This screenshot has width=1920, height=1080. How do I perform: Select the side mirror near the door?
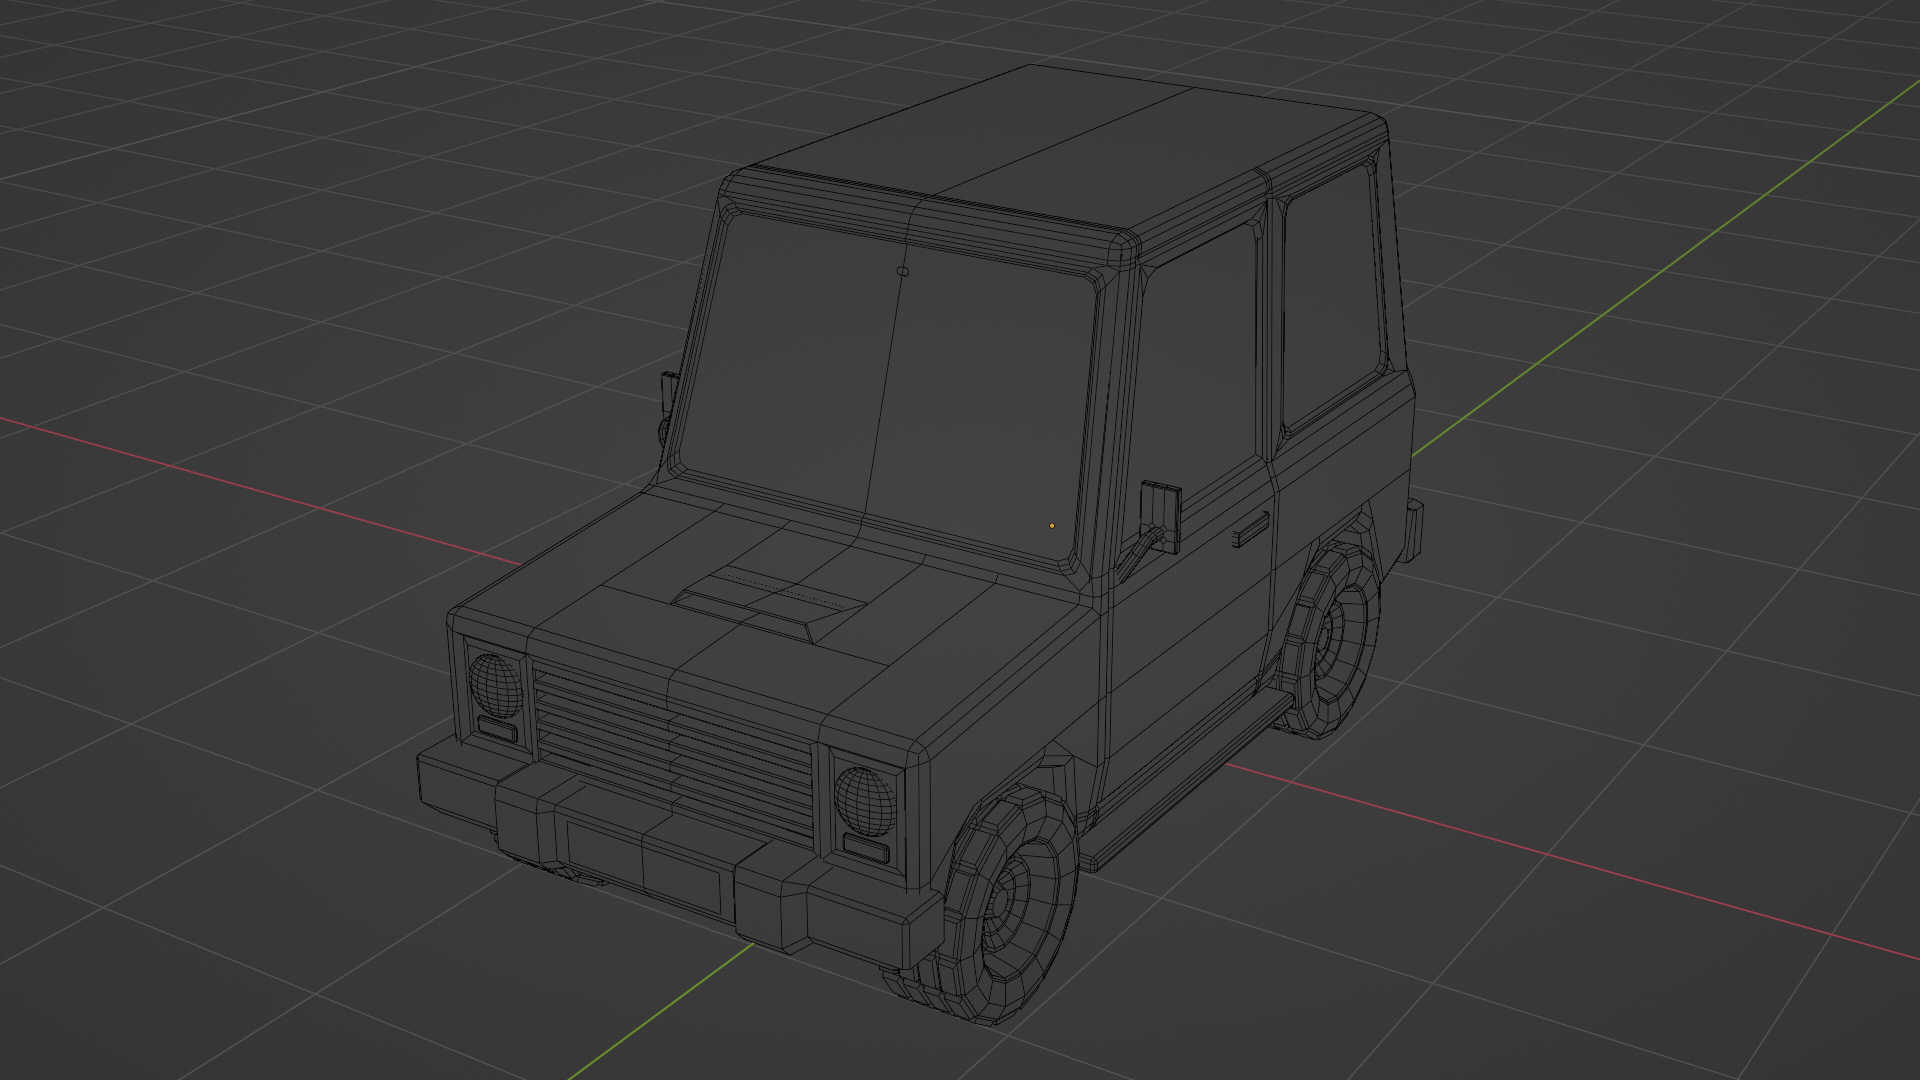point(1161,512)
